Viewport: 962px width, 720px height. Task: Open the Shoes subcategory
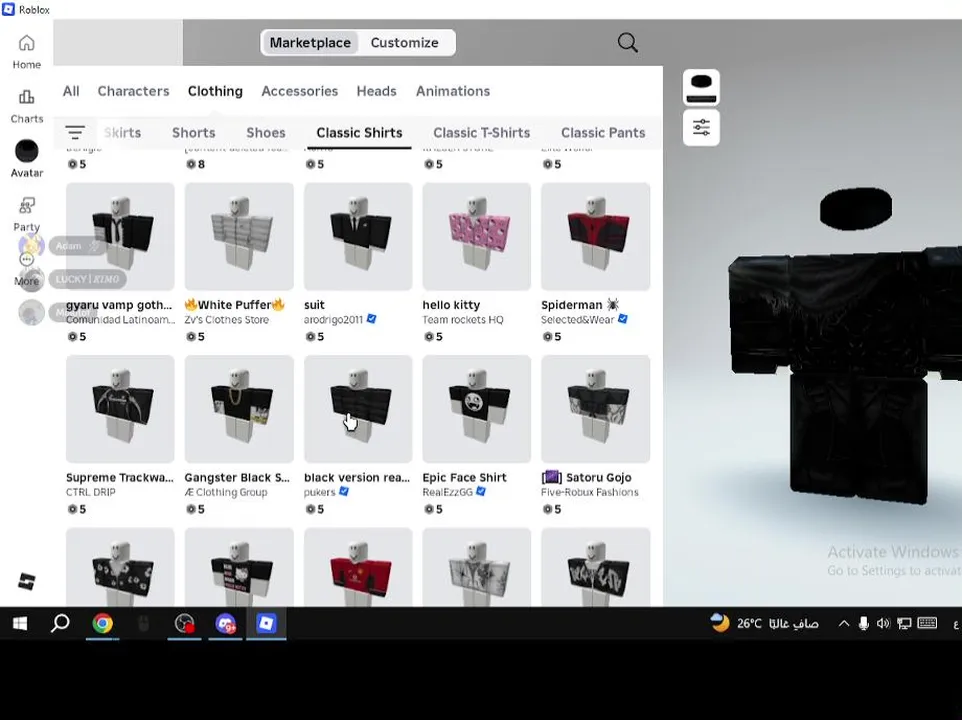(266, 132)
